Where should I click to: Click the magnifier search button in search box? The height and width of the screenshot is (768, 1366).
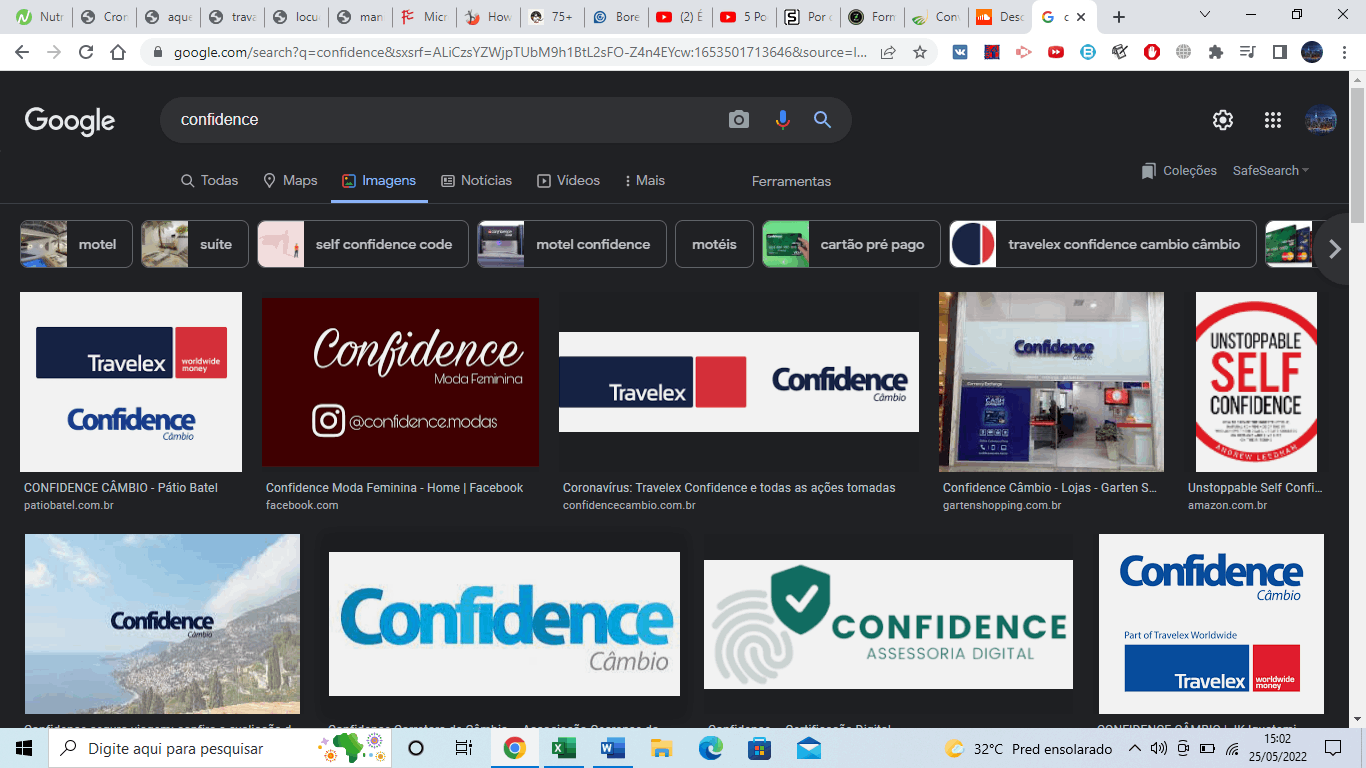[x=822, y=120]
